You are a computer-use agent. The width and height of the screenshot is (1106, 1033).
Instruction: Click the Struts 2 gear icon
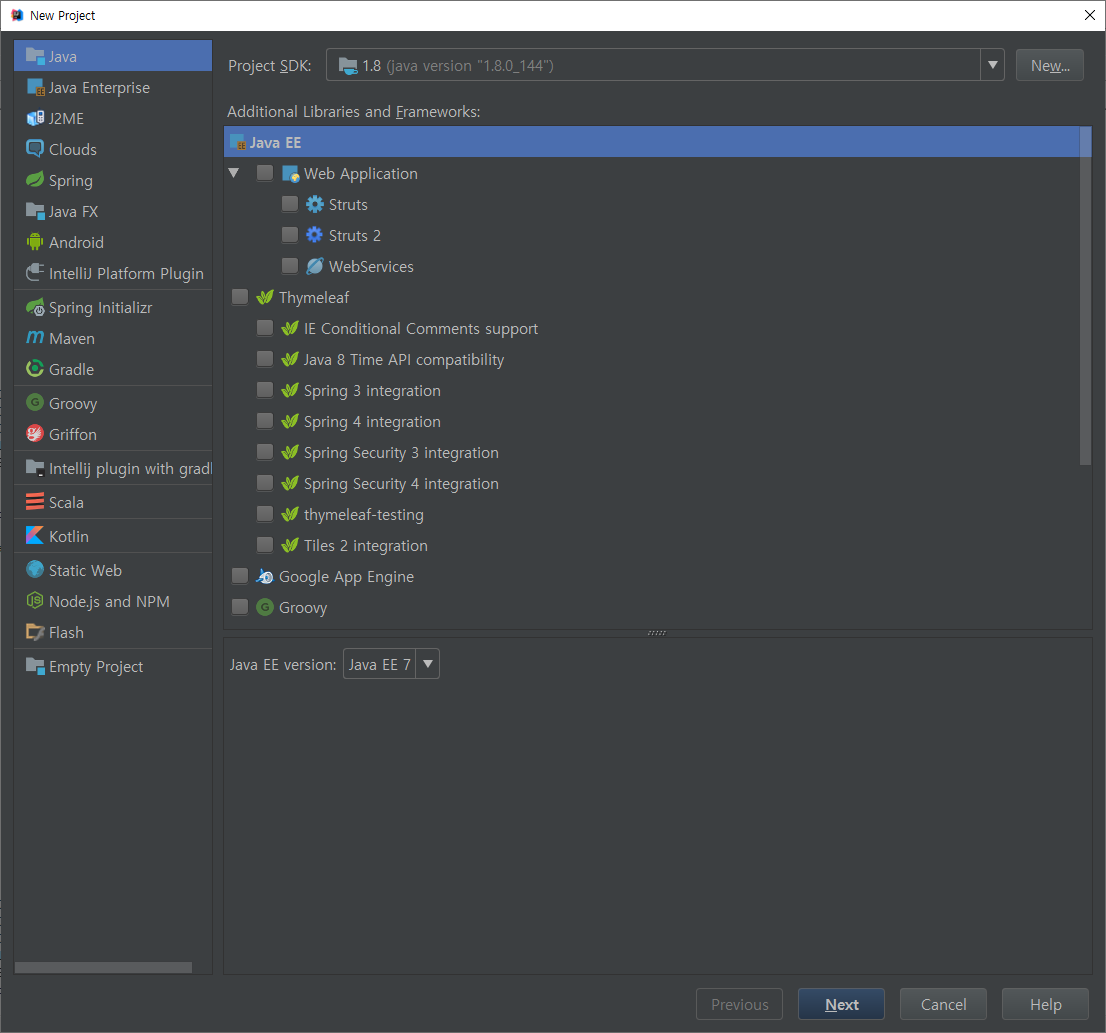(x=315, y=235)
